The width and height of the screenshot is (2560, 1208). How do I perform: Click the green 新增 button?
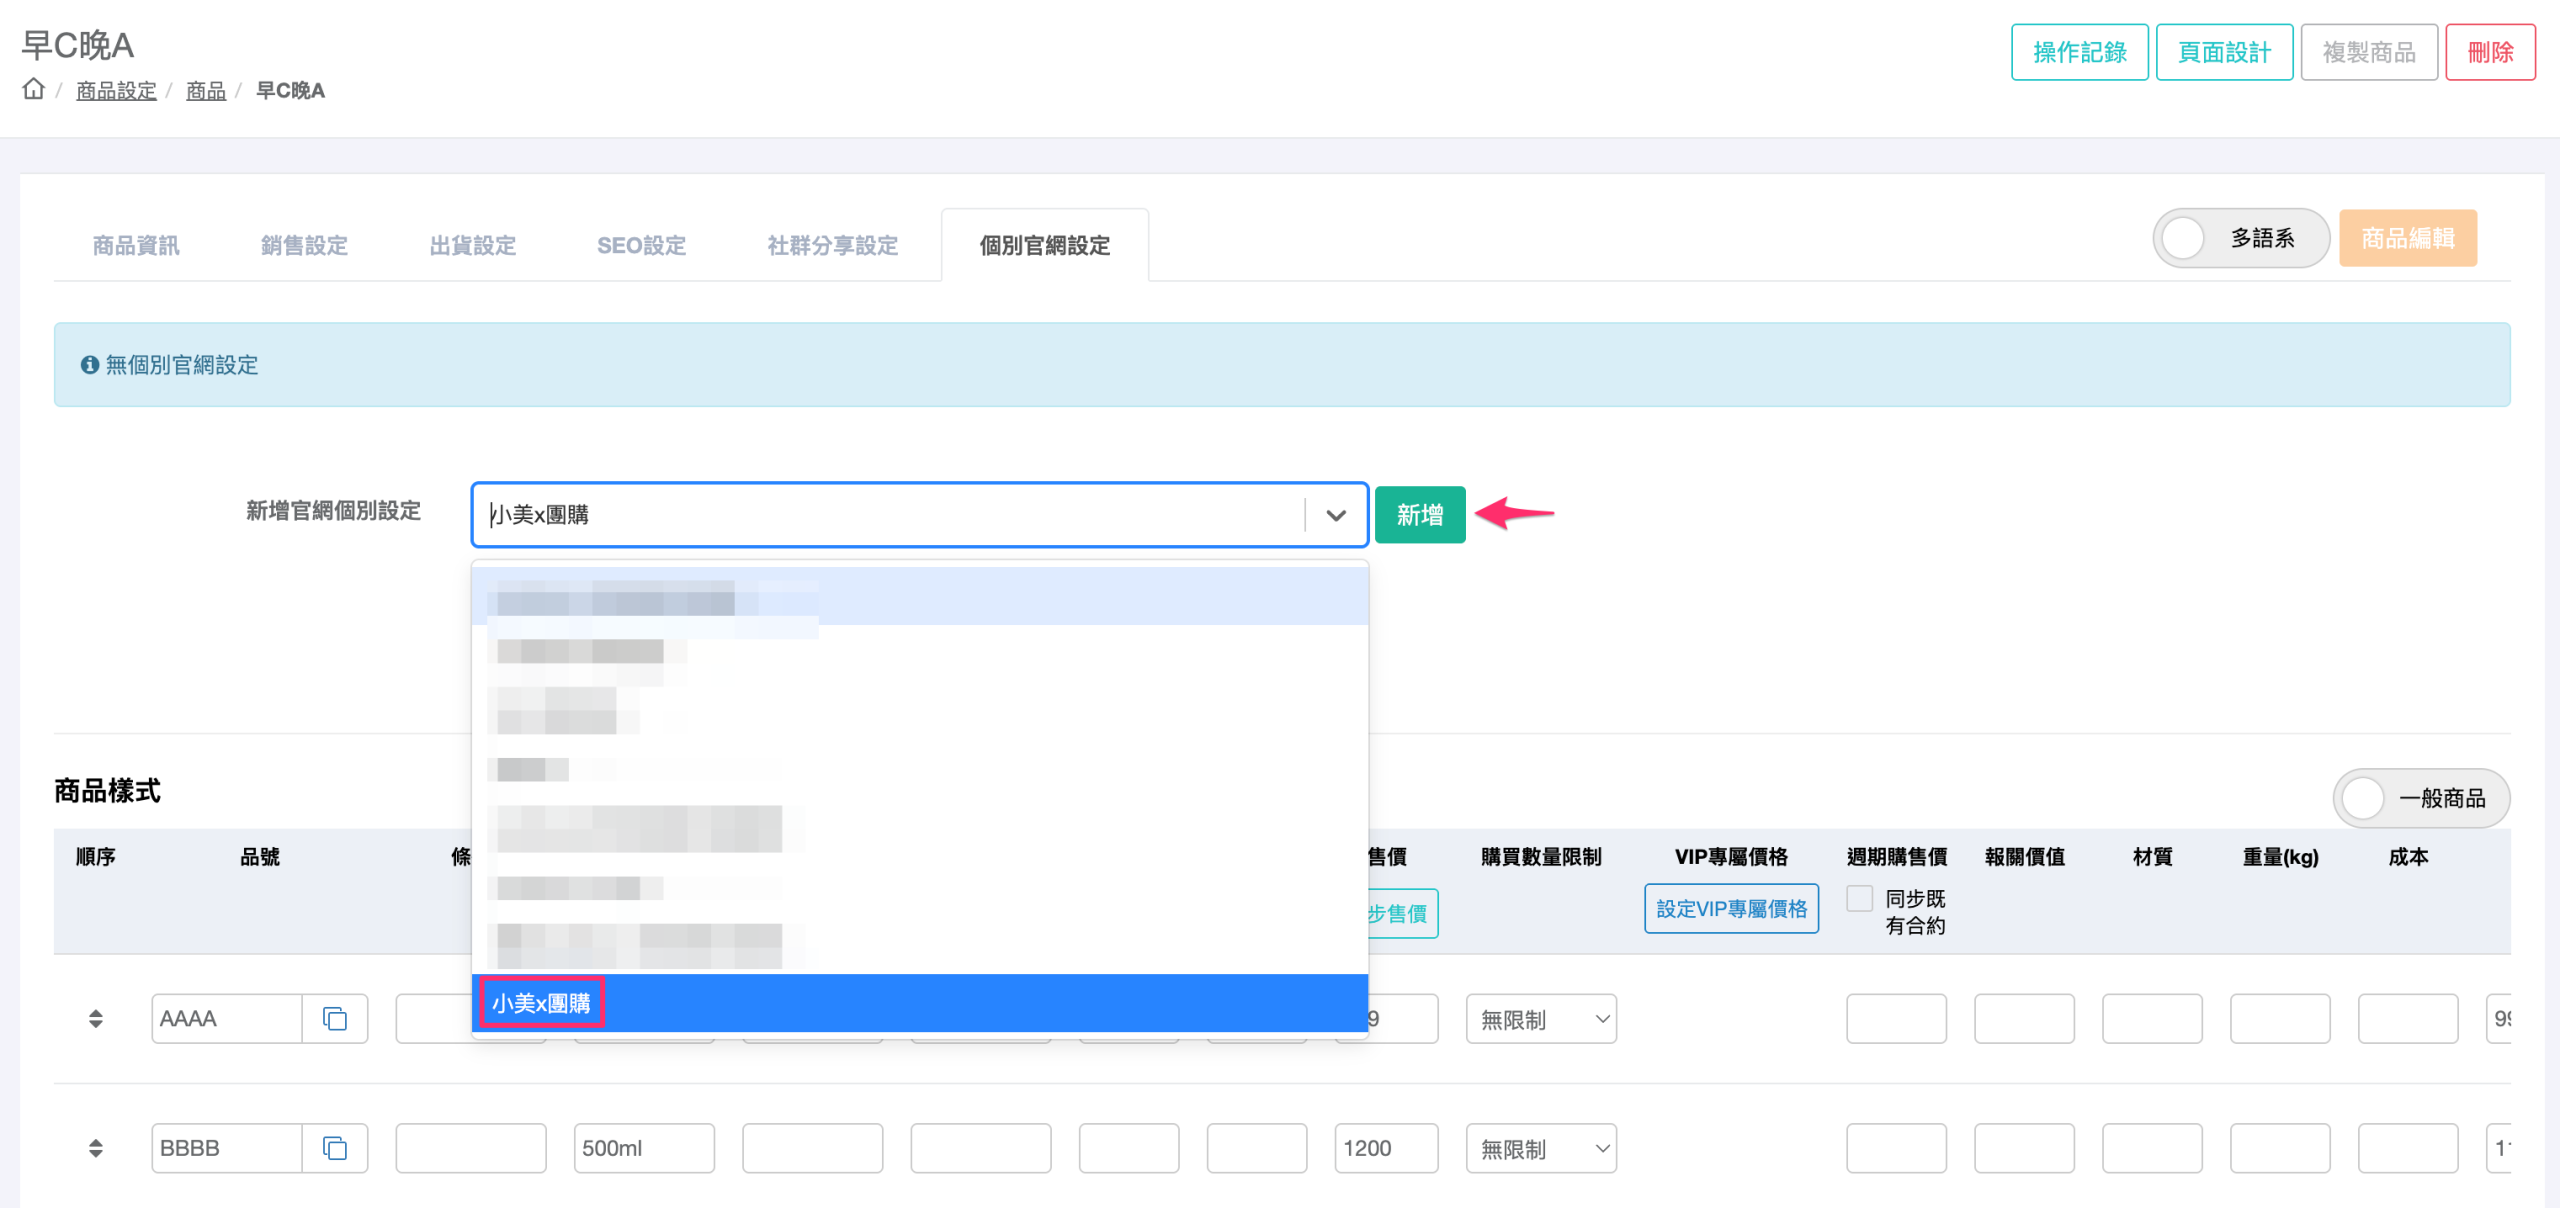tap(1419, 515)
